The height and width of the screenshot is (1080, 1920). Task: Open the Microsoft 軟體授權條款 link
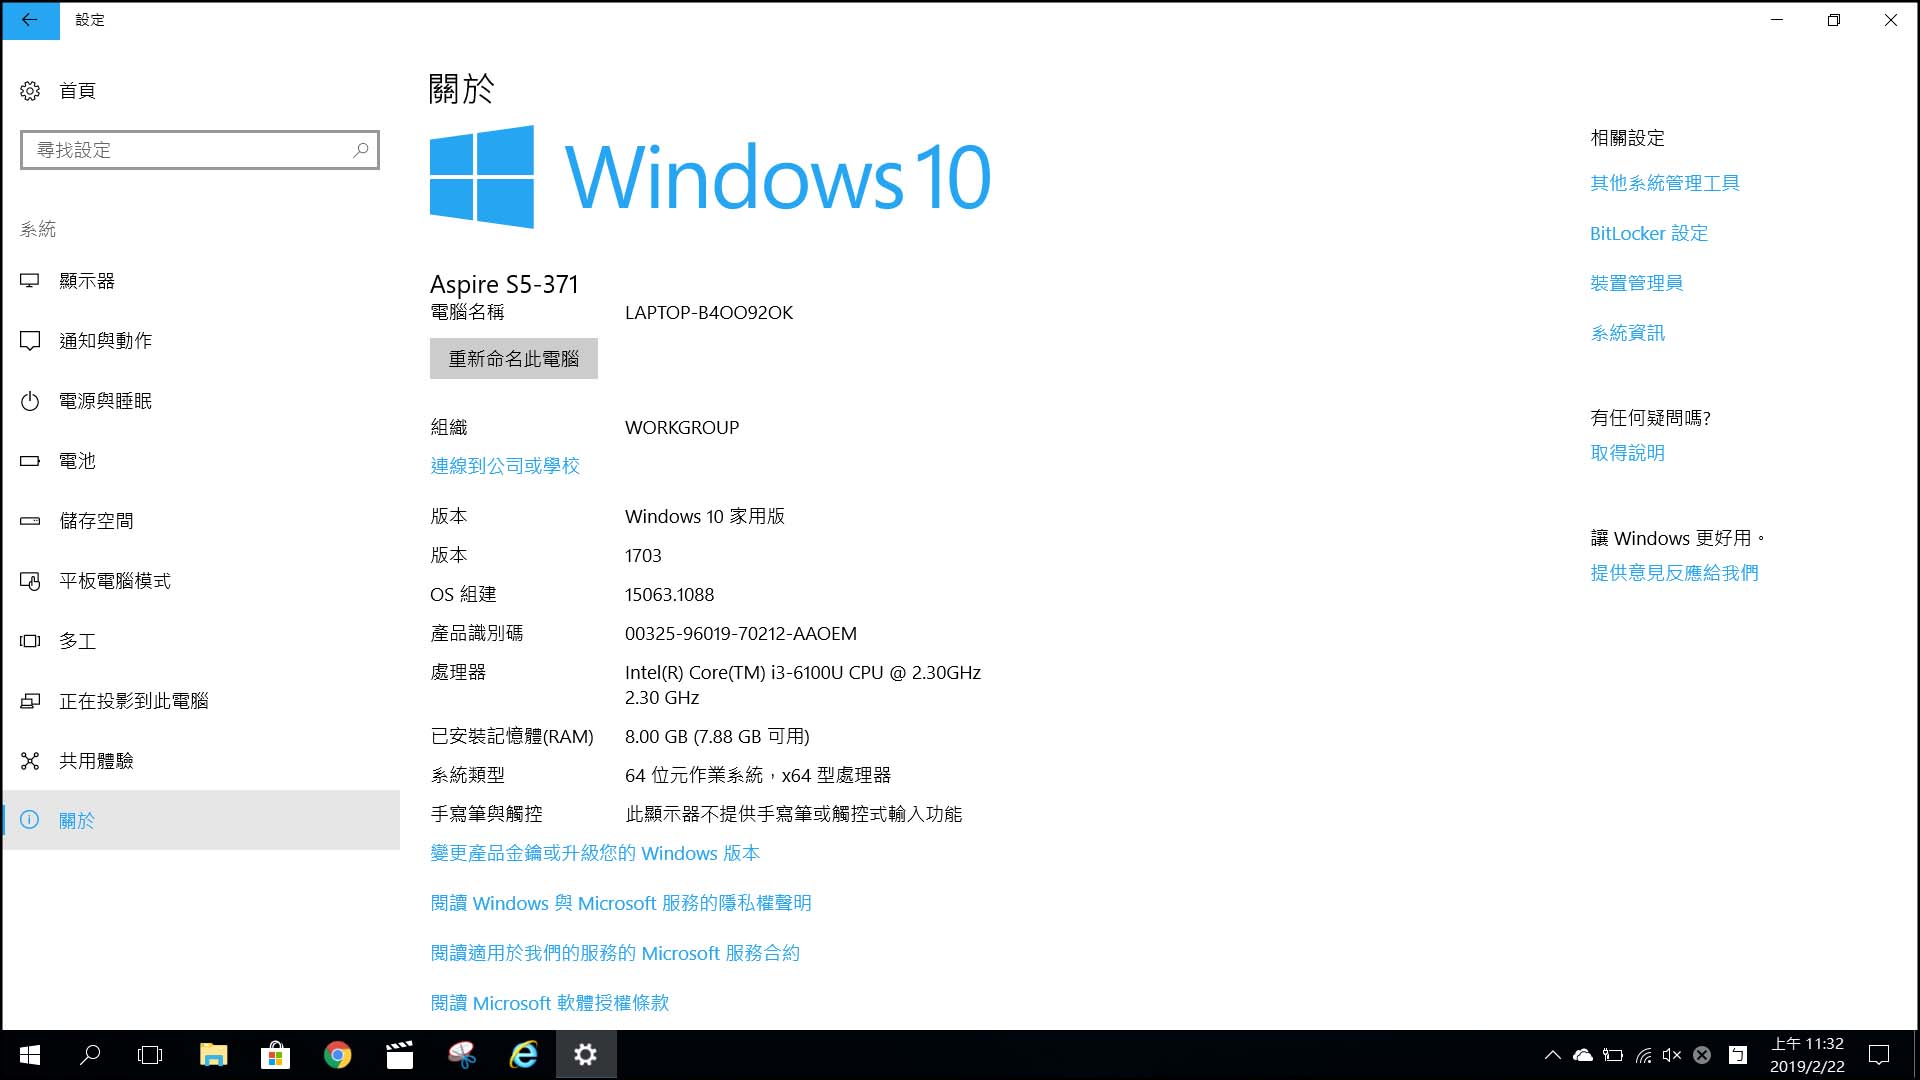tap(550, 1003)
